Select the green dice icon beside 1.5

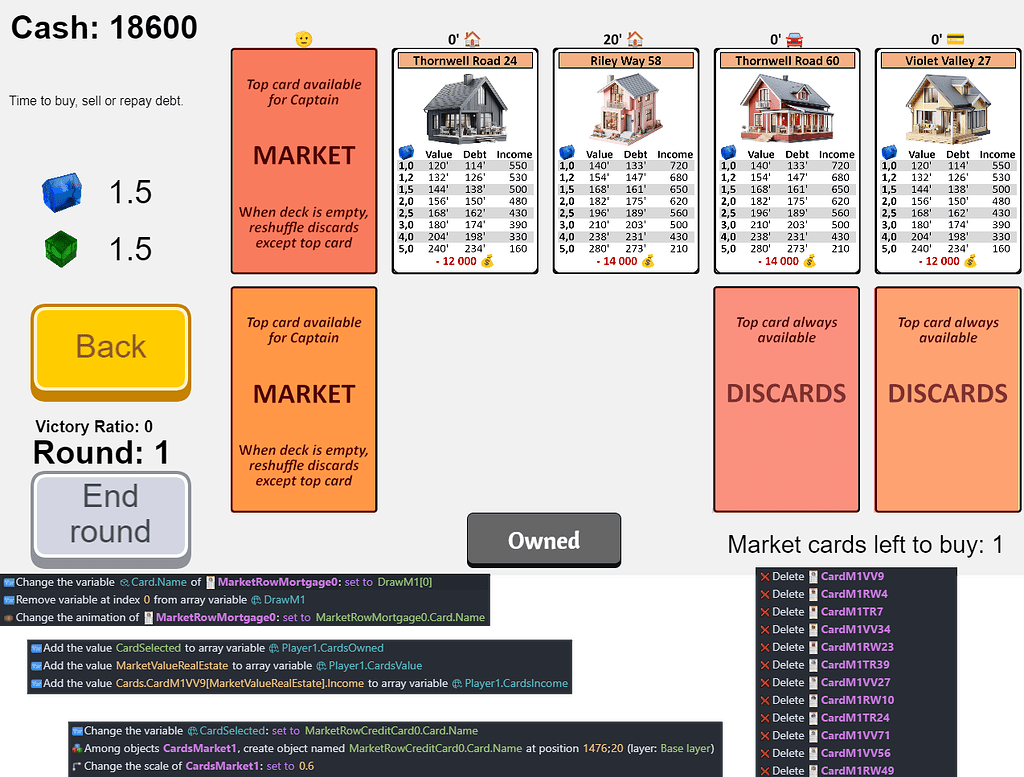62,250
